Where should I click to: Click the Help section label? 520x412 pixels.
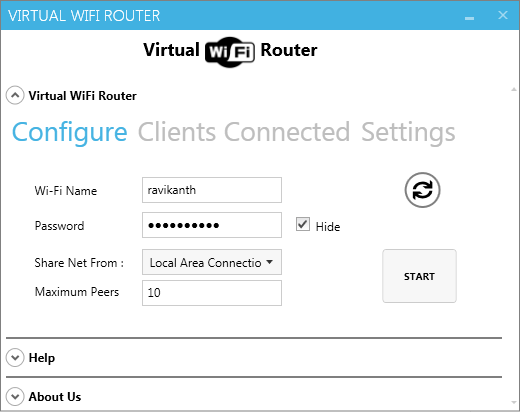(x=42, y=358)
